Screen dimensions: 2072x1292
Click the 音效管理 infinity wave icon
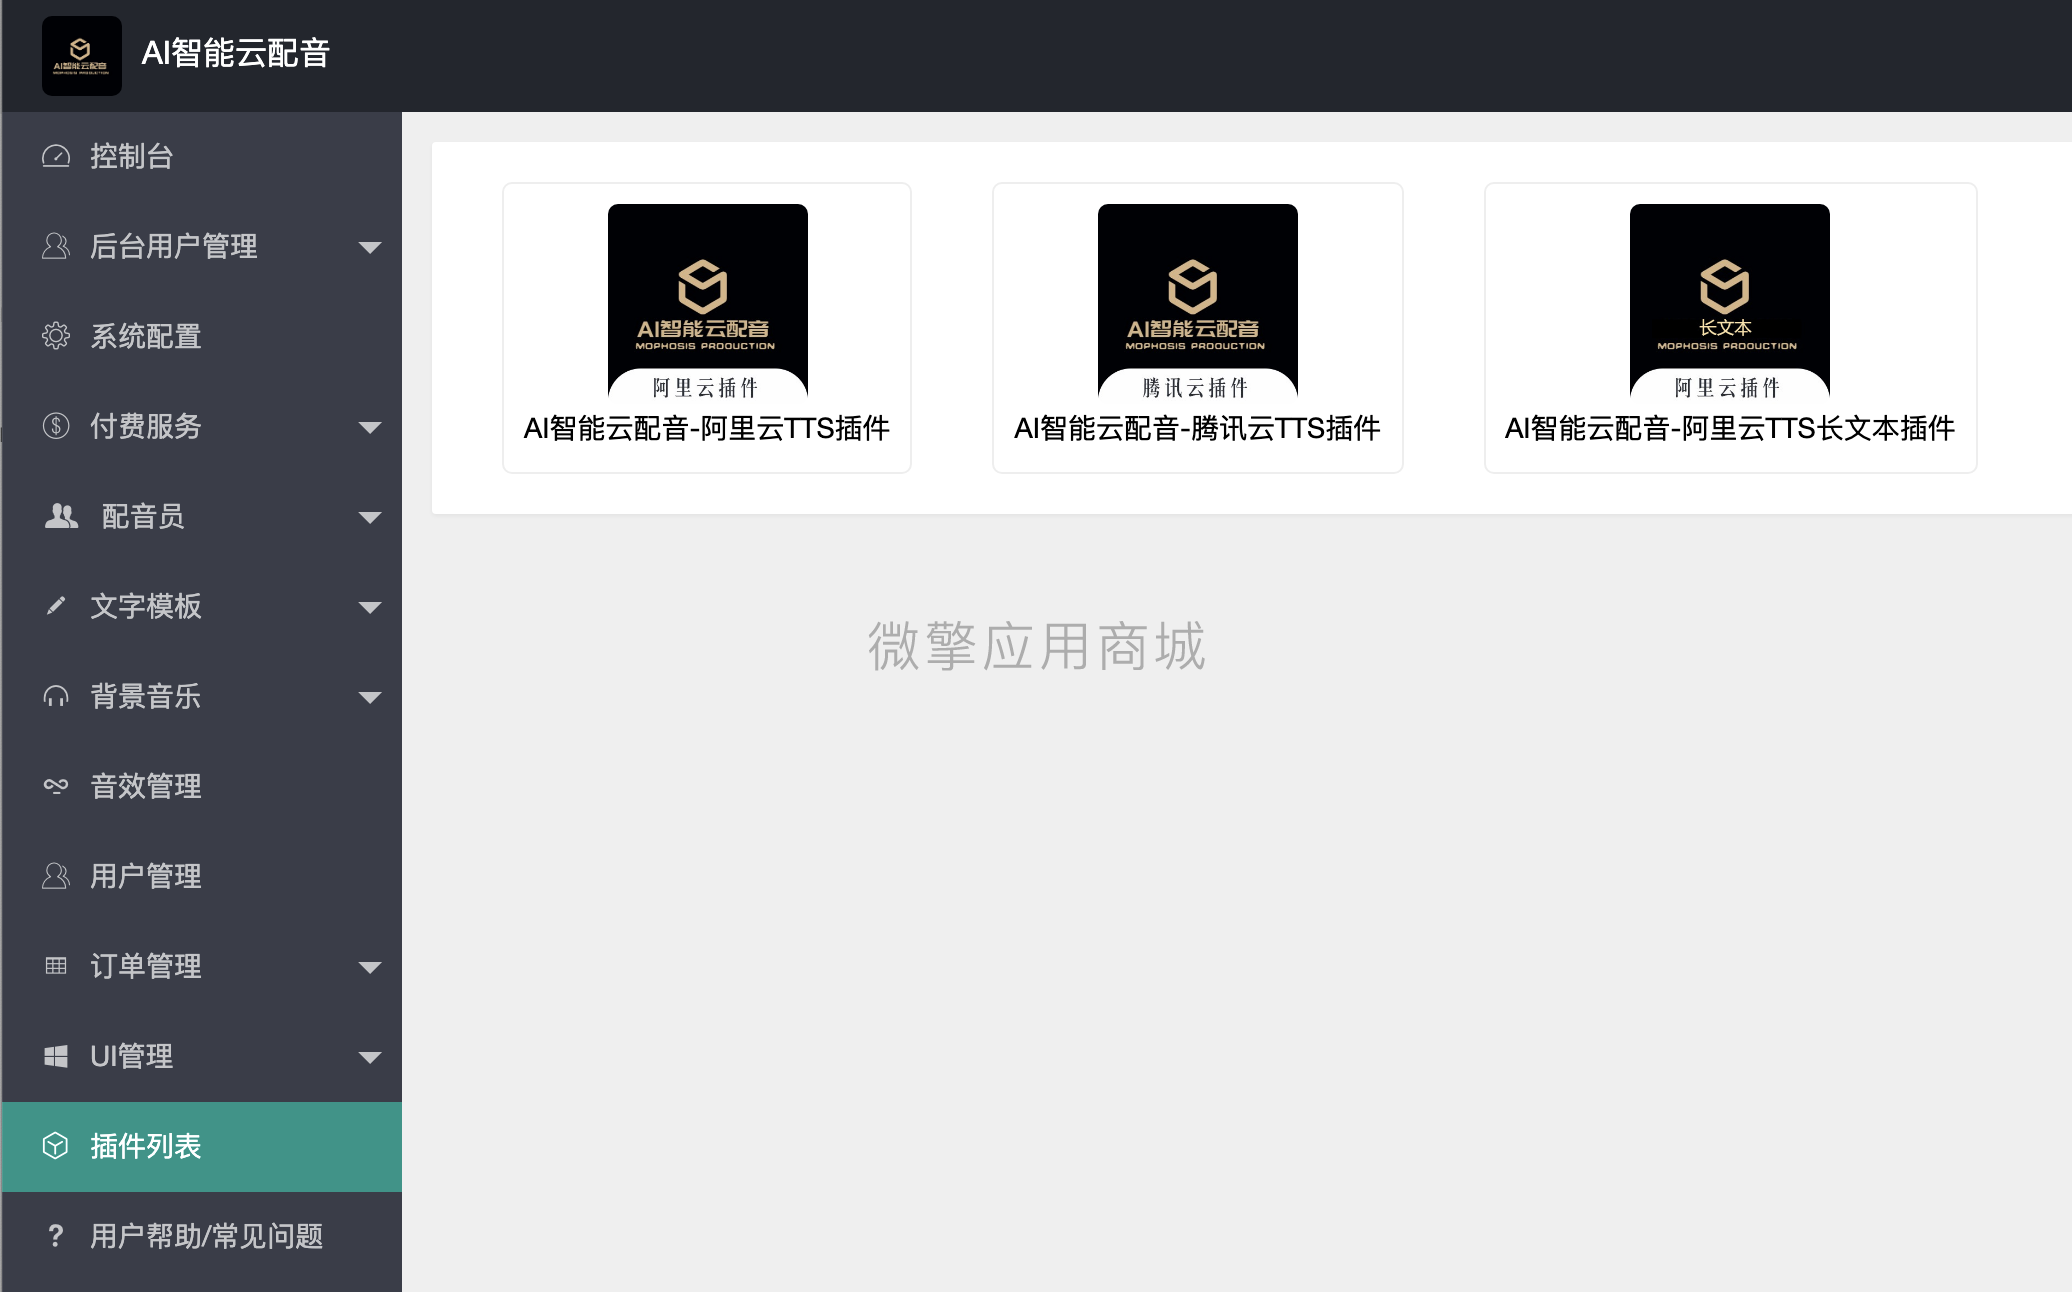(x=56, y=786)
